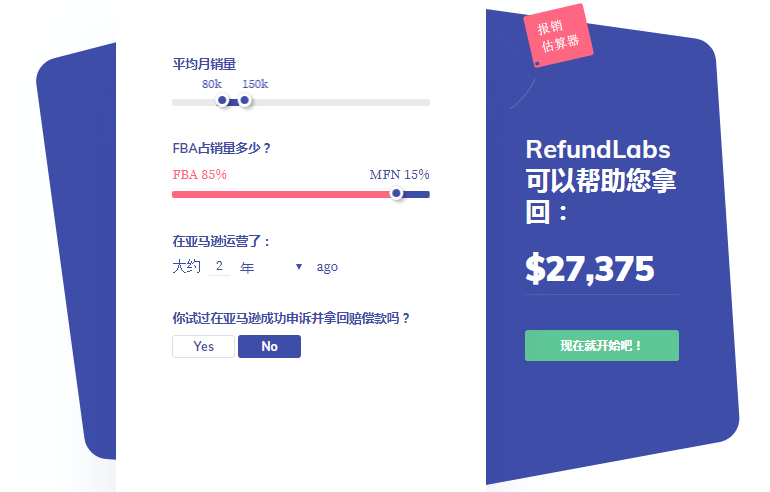This screenshot has height=492, width=770.
Task: Click the FBA percentage slider handle
Action: (396, 193)
